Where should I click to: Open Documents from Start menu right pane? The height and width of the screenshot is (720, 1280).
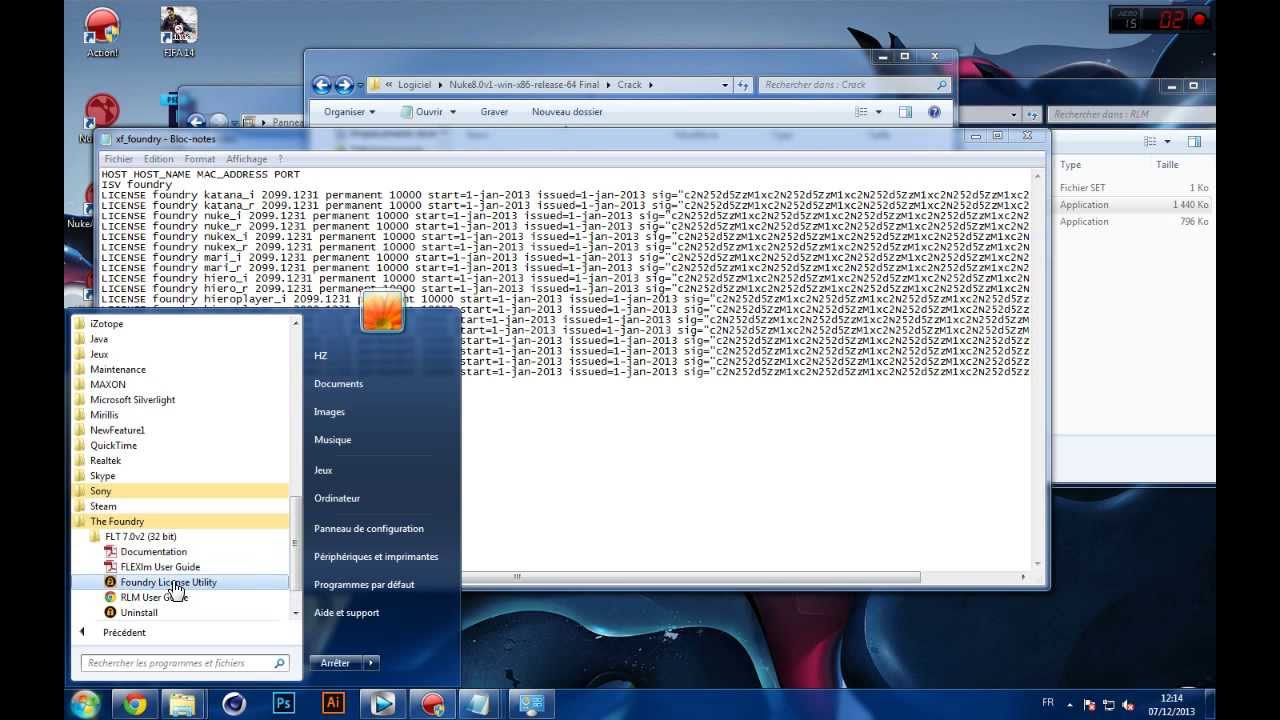coord(338,384)
